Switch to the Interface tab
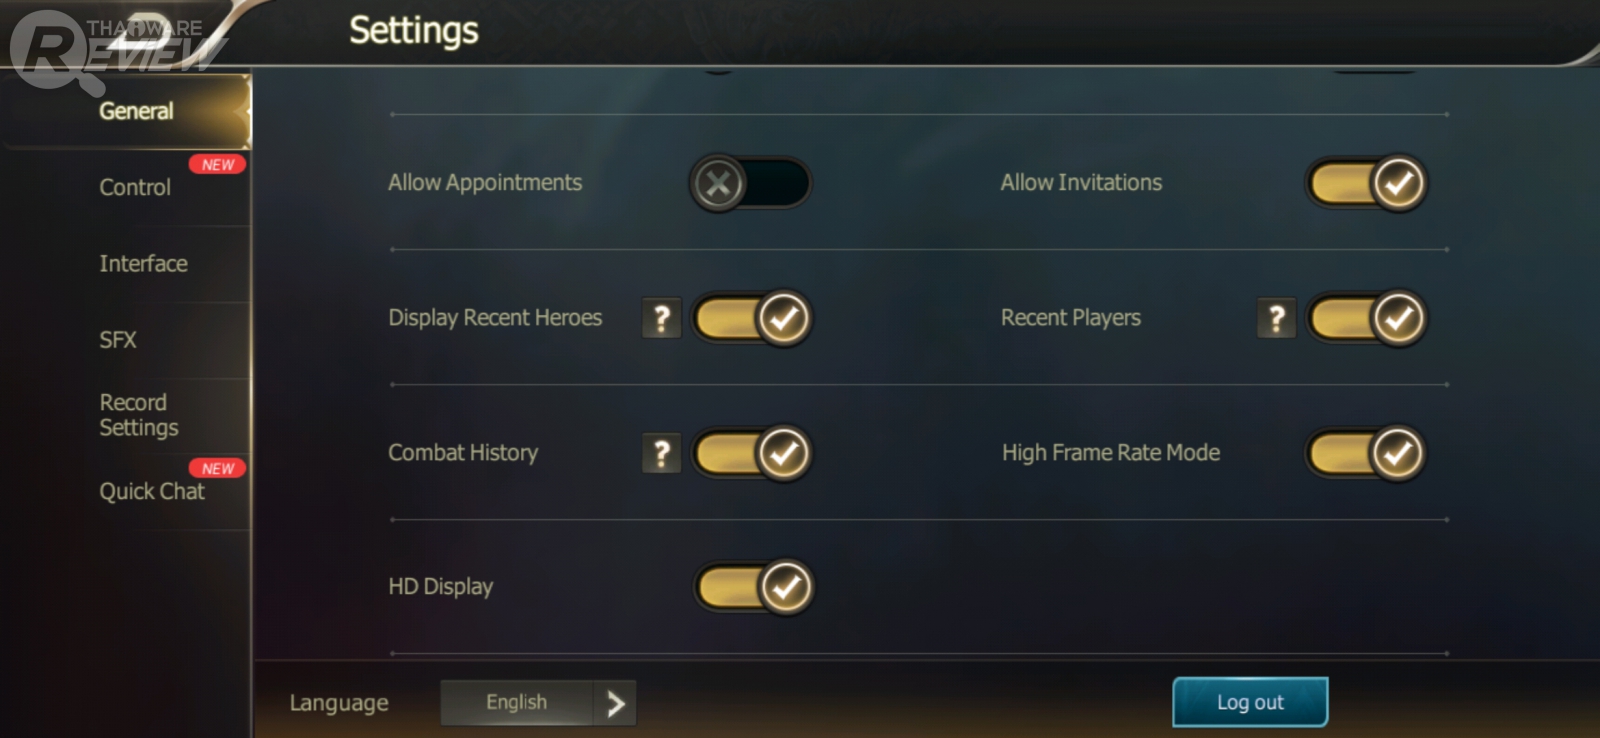The width and height of the screenshot is (1600, 738). click(x=143, y=264)
